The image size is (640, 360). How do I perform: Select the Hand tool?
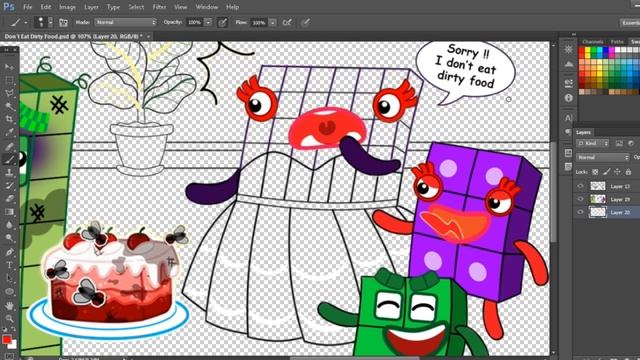[9, 305]
